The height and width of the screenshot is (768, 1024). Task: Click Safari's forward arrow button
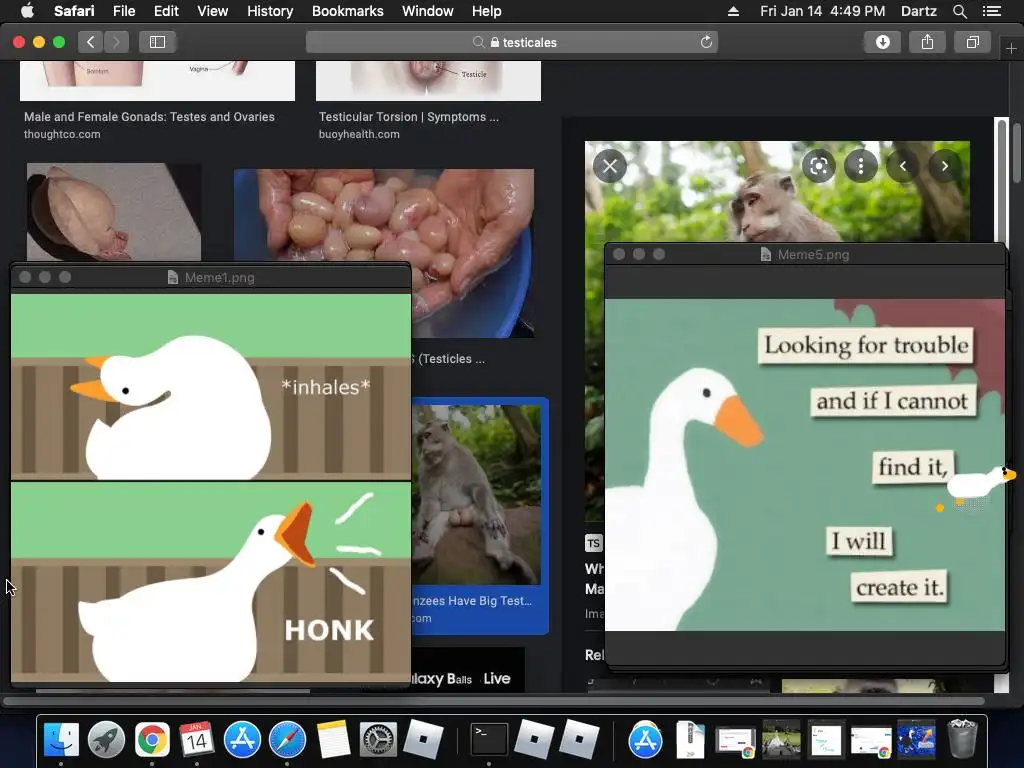click(116, 42)
